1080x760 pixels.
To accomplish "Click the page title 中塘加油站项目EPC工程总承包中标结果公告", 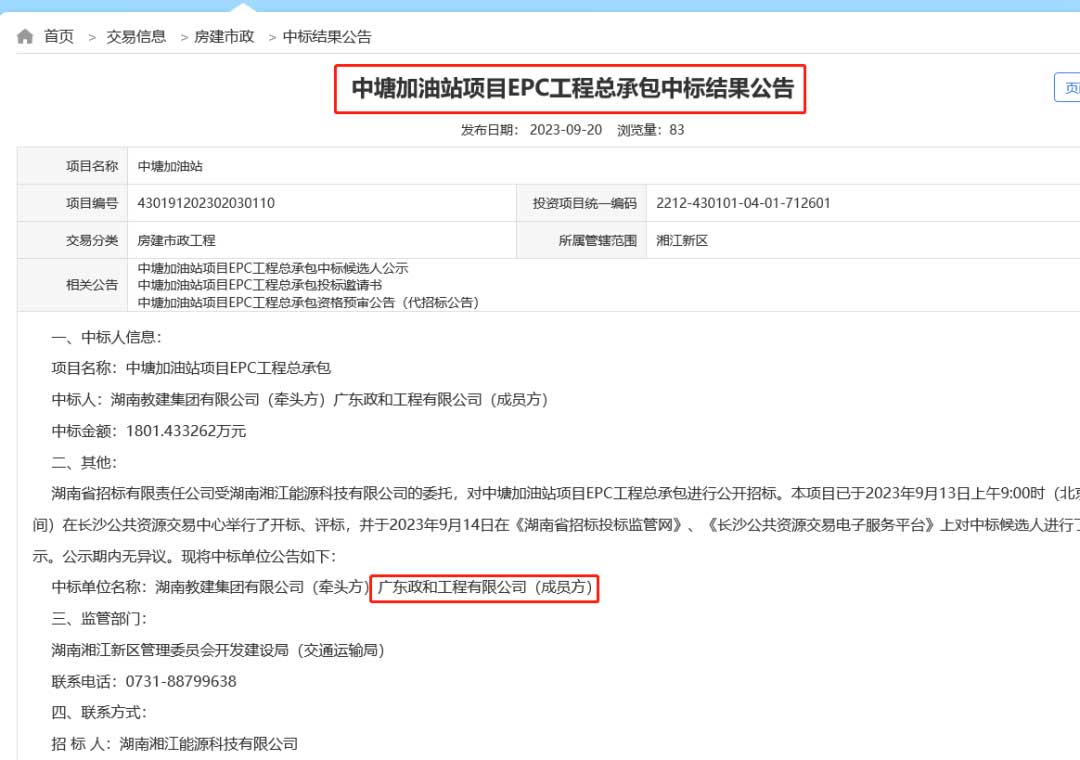I will pos(572,88).
